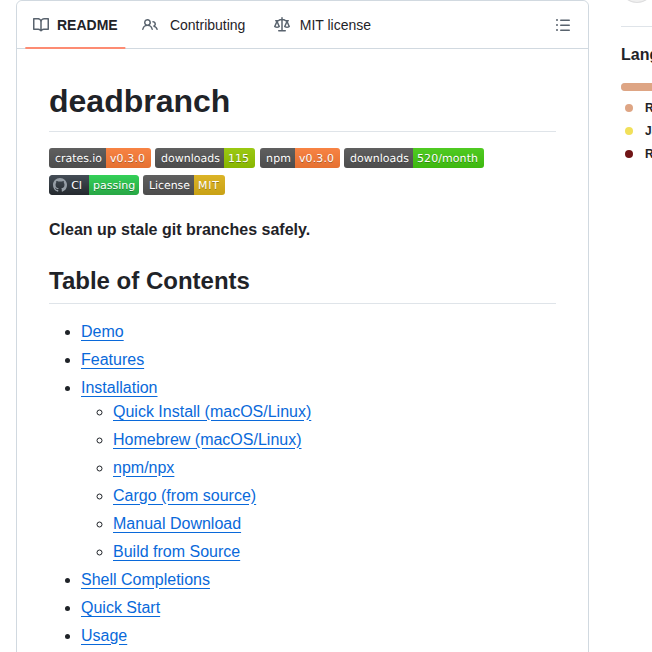This screenshot has width=652, height=652.
Task: Open the Demo link
Action: [102, 331]
